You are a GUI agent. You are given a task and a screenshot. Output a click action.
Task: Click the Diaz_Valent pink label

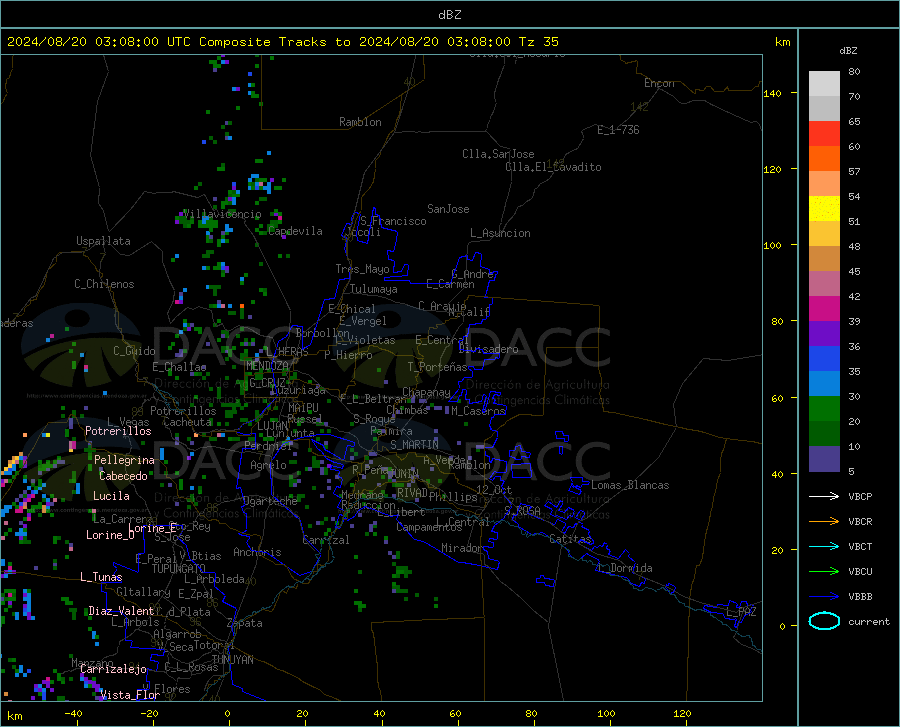pyautogui.click(x=121, y=611)
